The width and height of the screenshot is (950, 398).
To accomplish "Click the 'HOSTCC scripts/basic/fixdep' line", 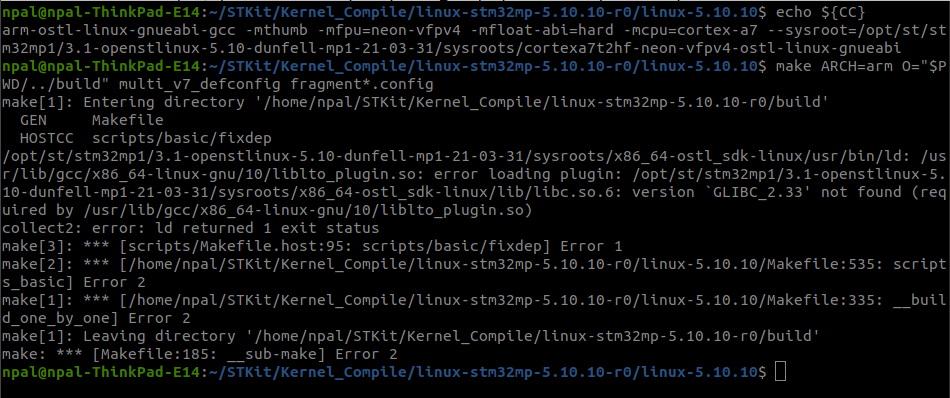I will 146,138.
